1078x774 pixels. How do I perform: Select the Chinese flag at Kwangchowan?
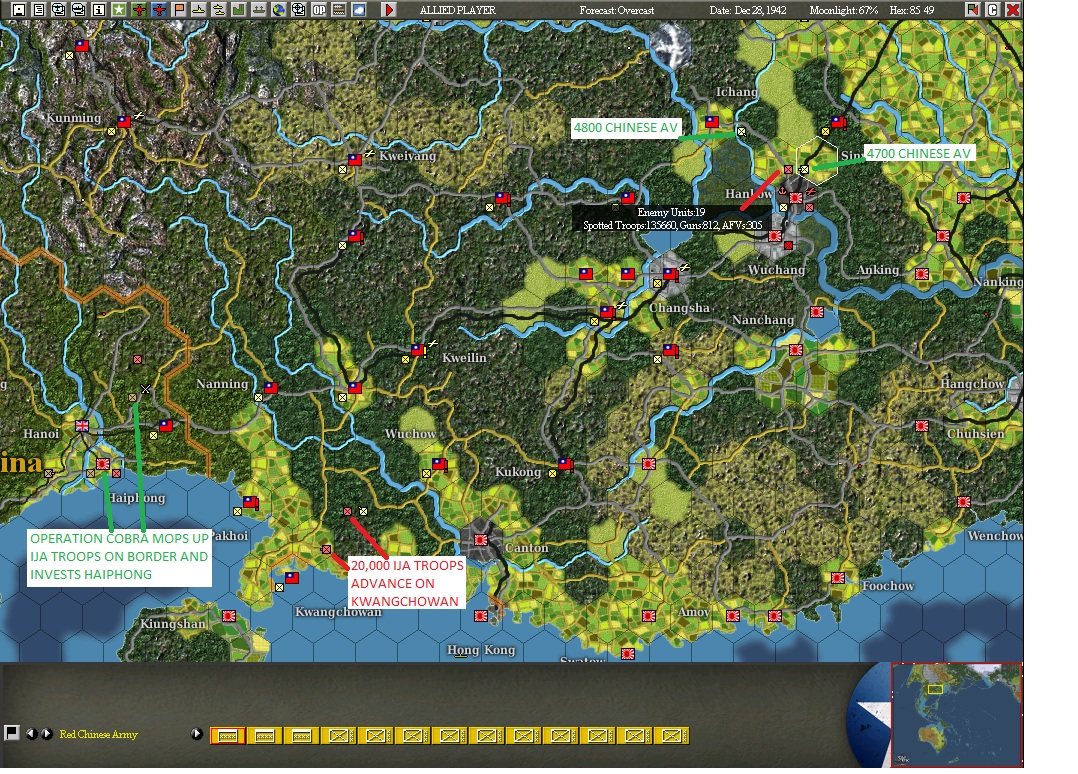pos(292,577)
